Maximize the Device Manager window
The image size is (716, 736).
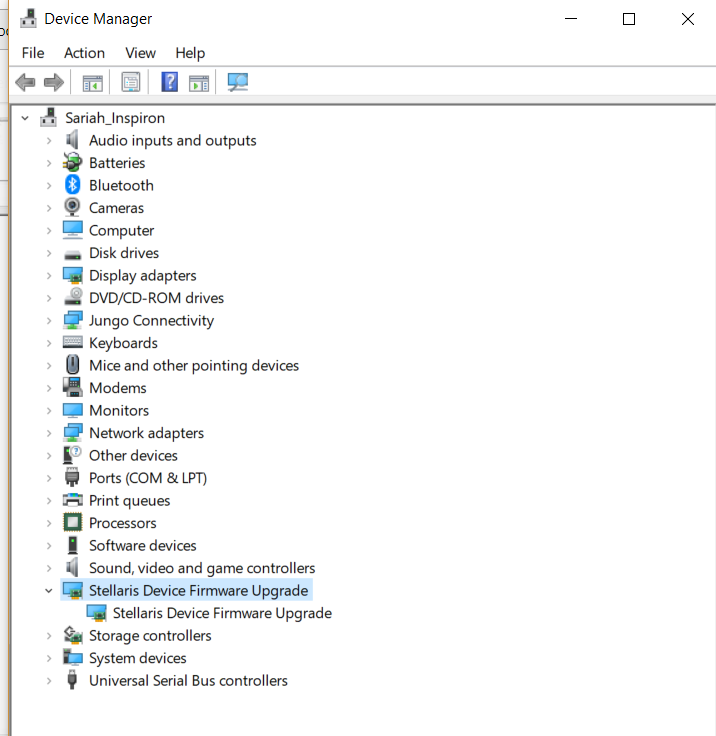629,19
